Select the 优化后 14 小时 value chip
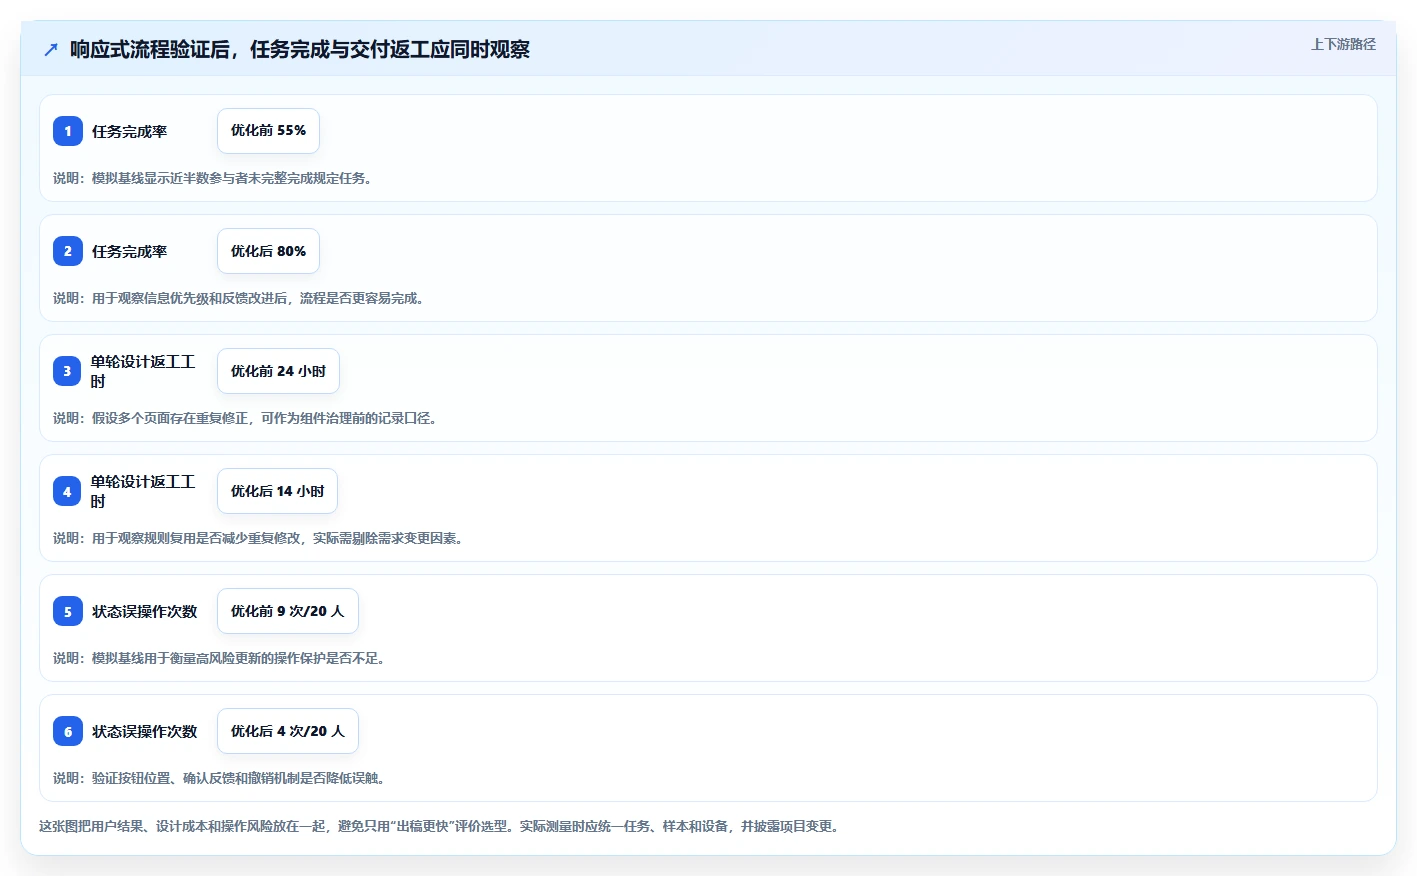 pyautogui.click(x=277, y=491)
